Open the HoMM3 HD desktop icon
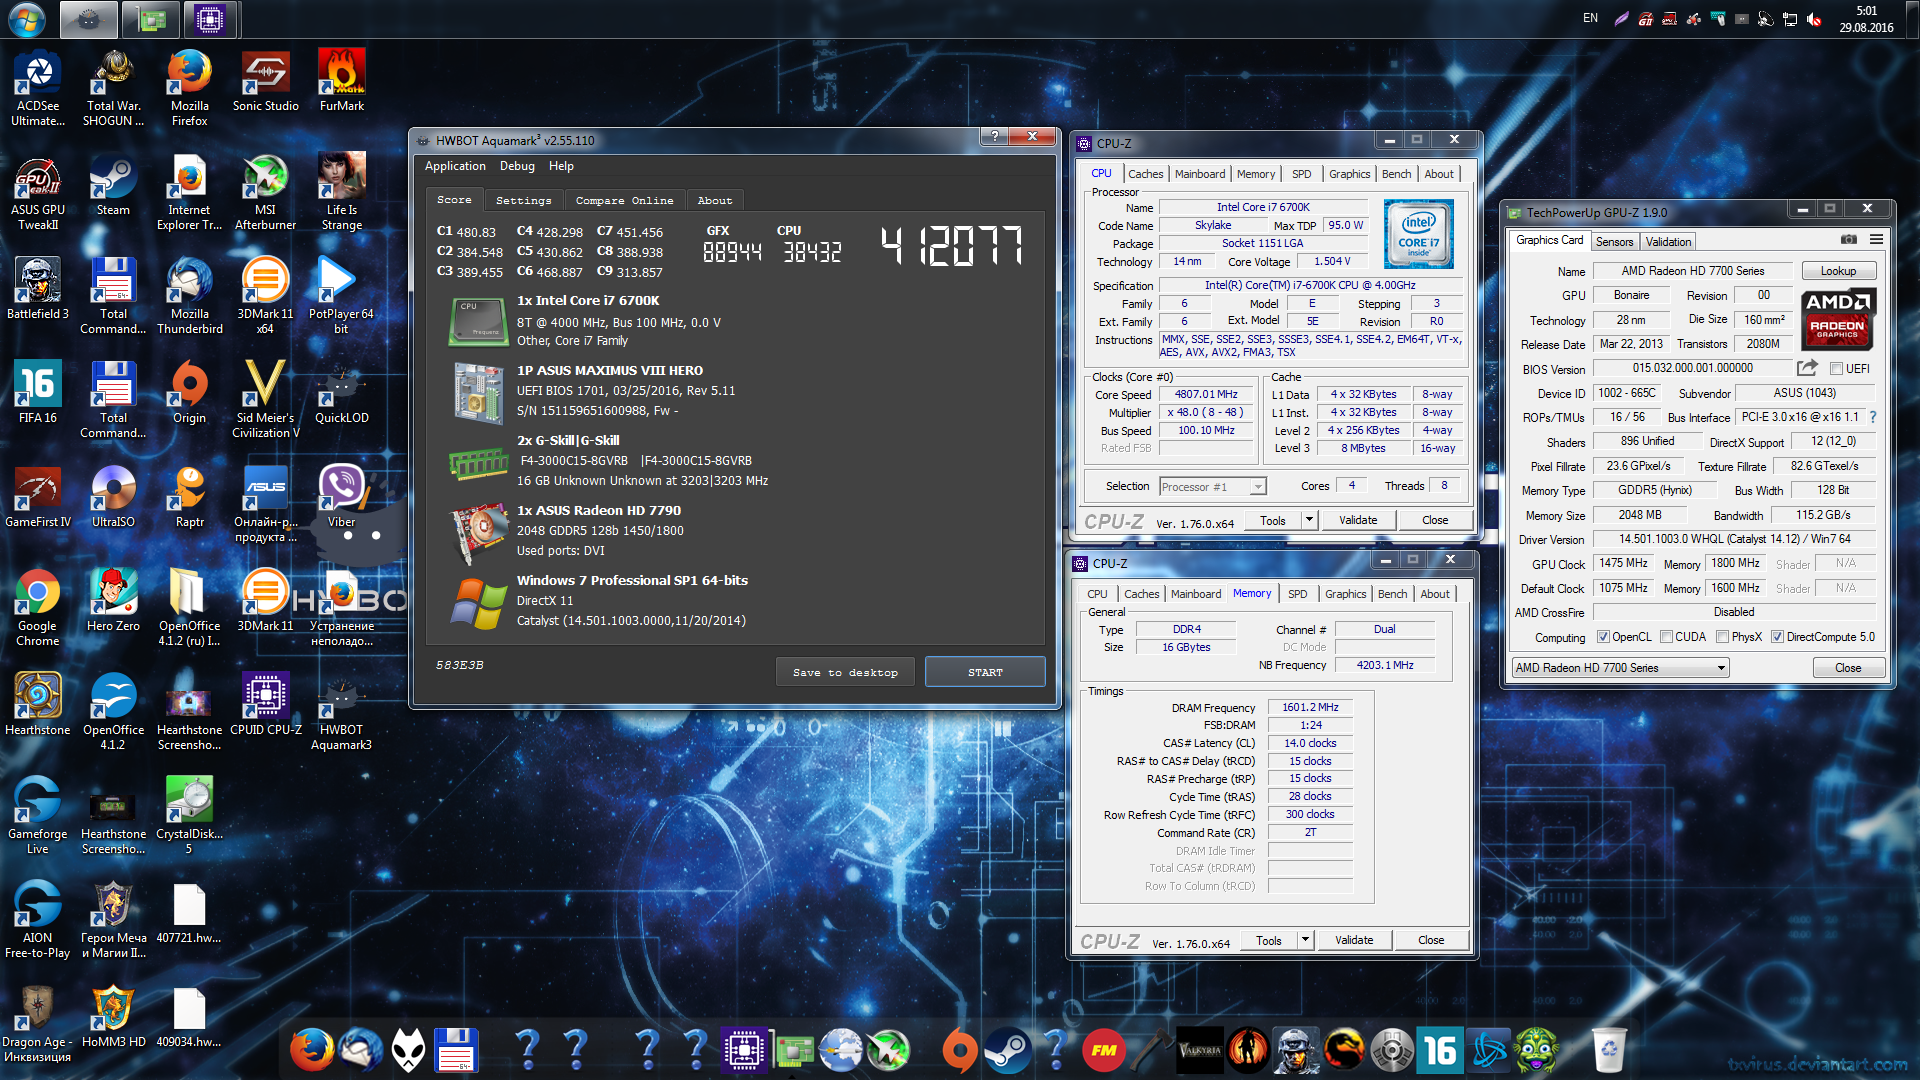The width and height of the screenshot is (1920, 1080). tap(113, 1017)
